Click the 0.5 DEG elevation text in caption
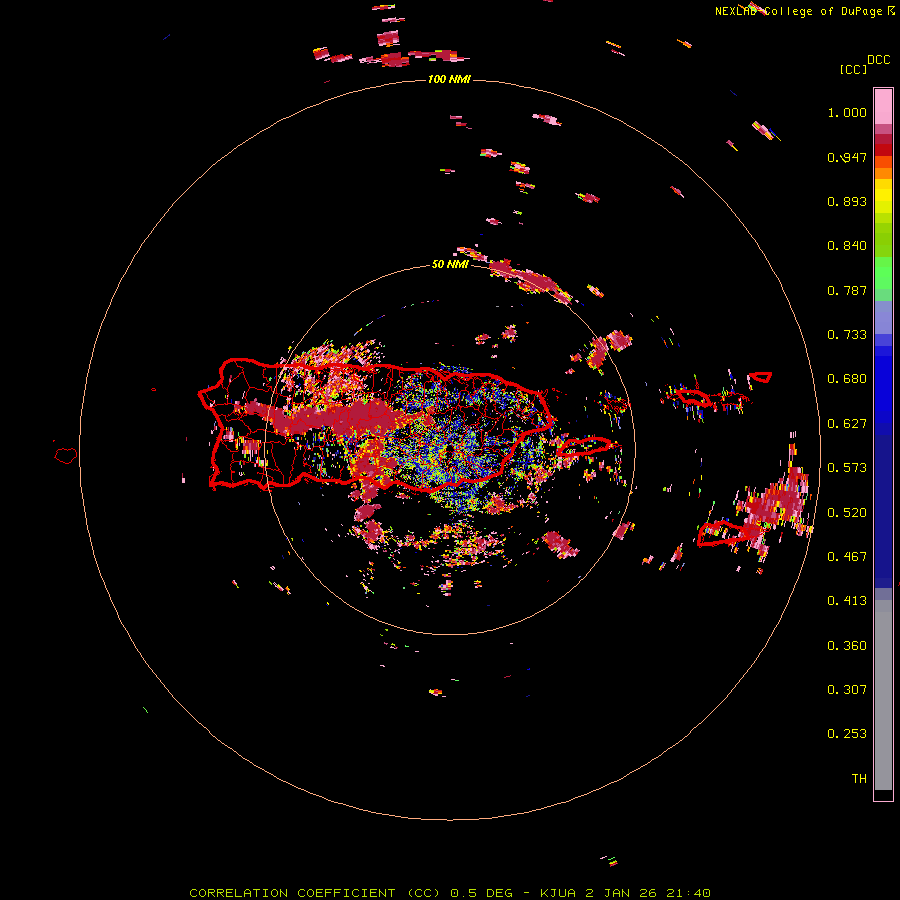 [x=482, y=893]
